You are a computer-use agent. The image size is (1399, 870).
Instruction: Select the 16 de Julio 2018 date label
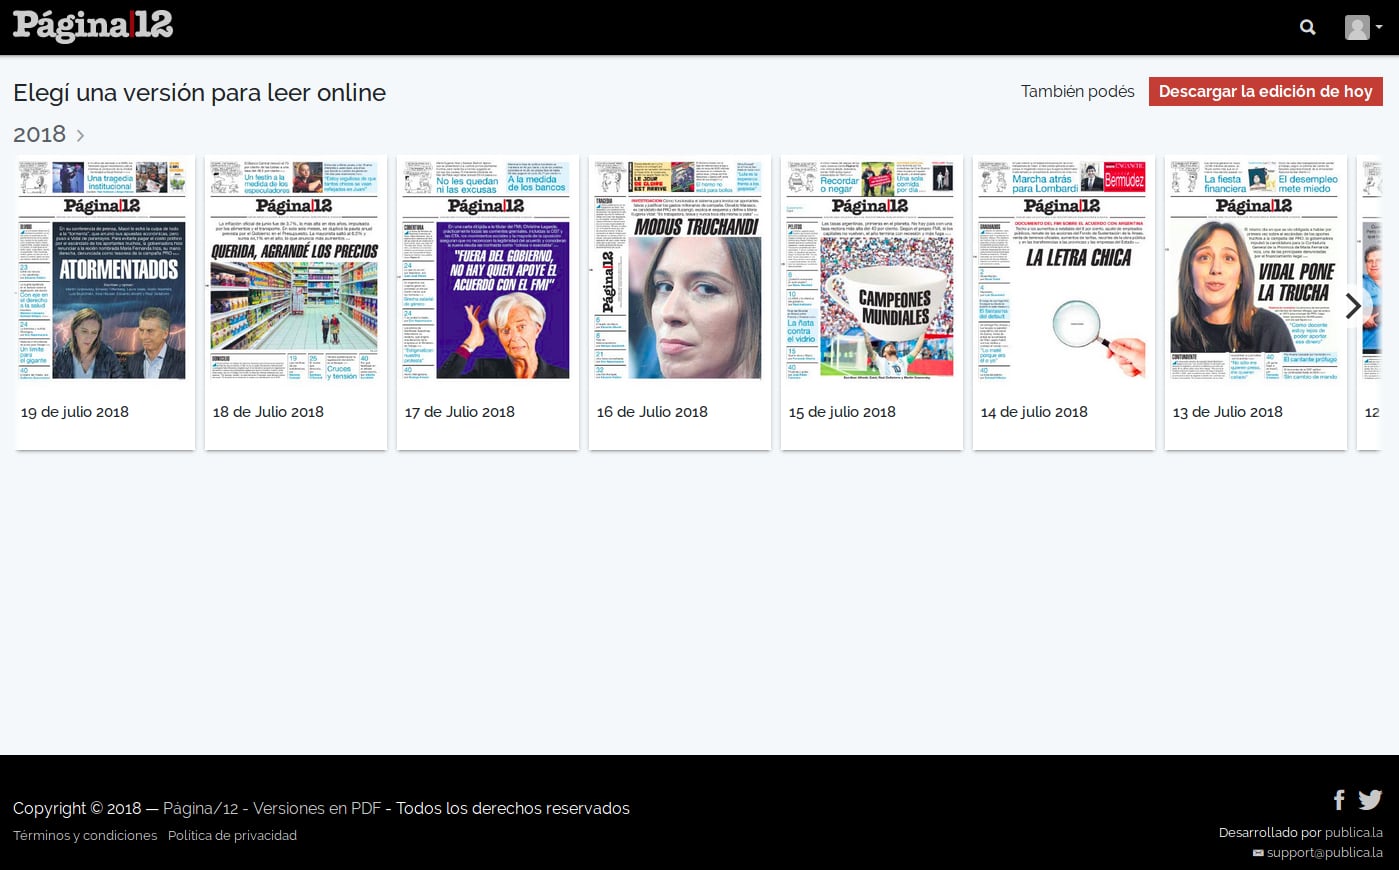pos(652,412)
